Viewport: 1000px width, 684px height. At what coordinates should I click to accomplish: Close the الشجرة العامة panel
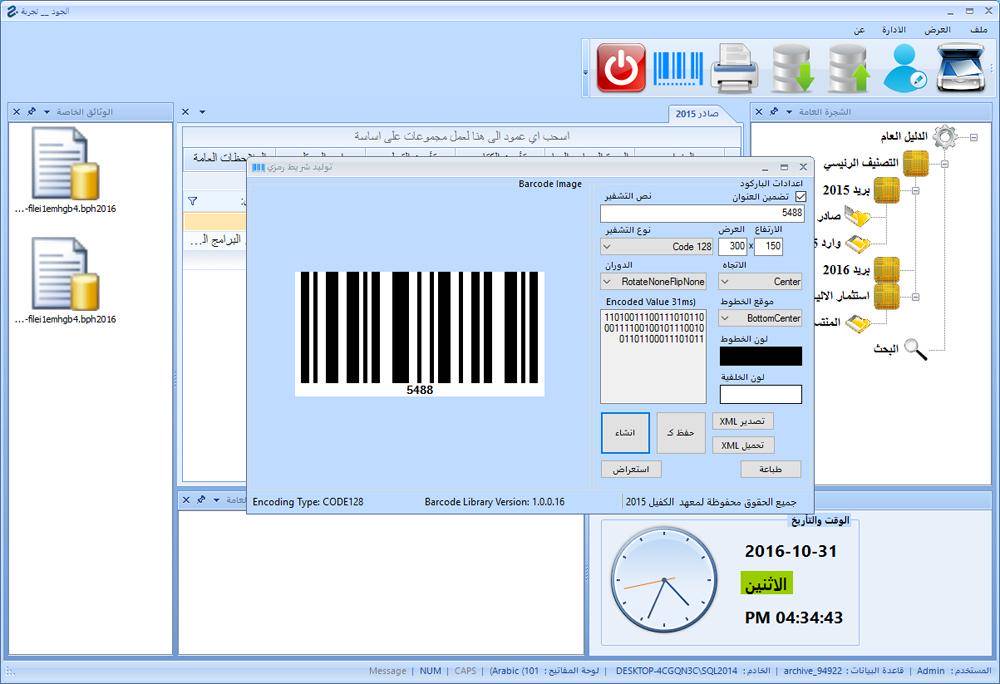[759, 112]
